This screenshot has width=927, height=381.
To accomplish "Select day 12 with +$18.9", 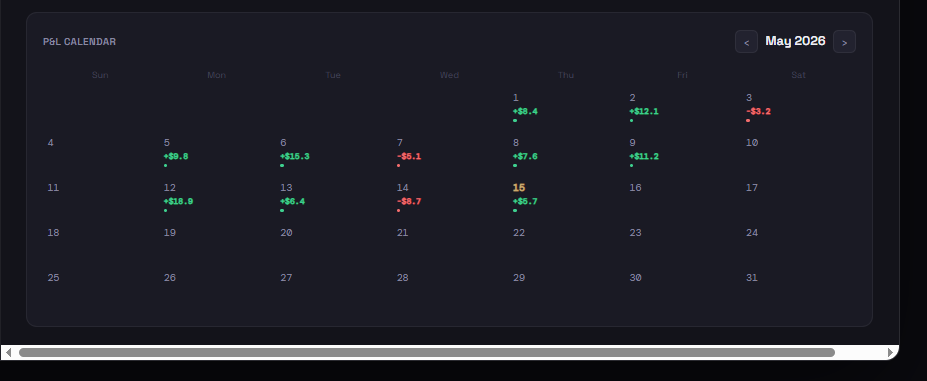I will [x=216, y=199].
